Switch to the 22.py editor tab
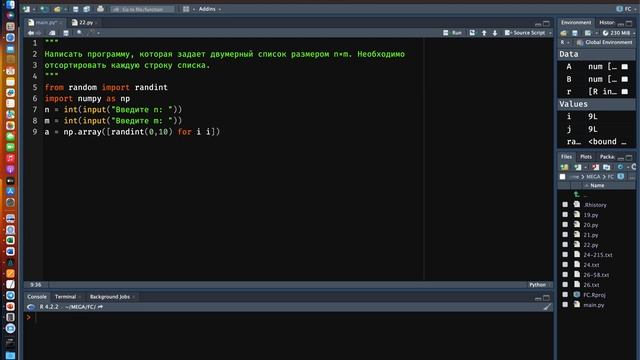640x360 pixels. (x=85, y=22)
